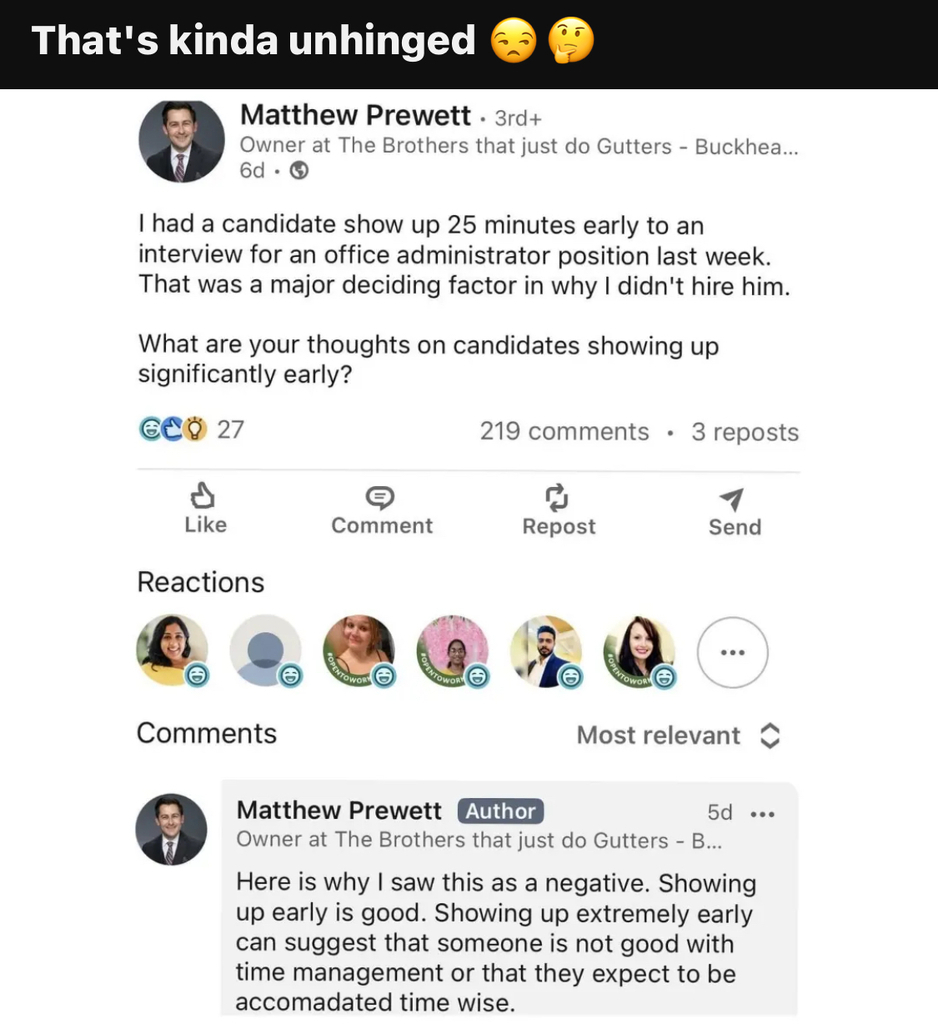Click the Send paper plane icon

point(733,498)
